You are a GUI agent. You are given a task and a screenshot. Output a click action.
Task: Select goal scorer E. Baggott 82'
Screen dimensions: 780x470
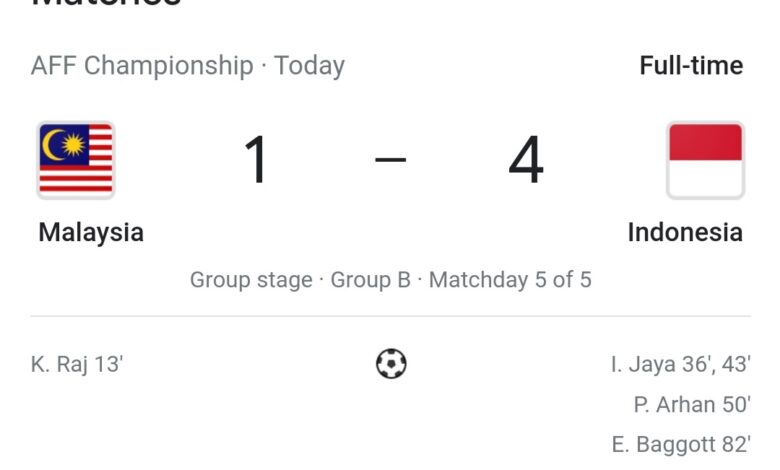pyautogui.click(x=681, y=444)
